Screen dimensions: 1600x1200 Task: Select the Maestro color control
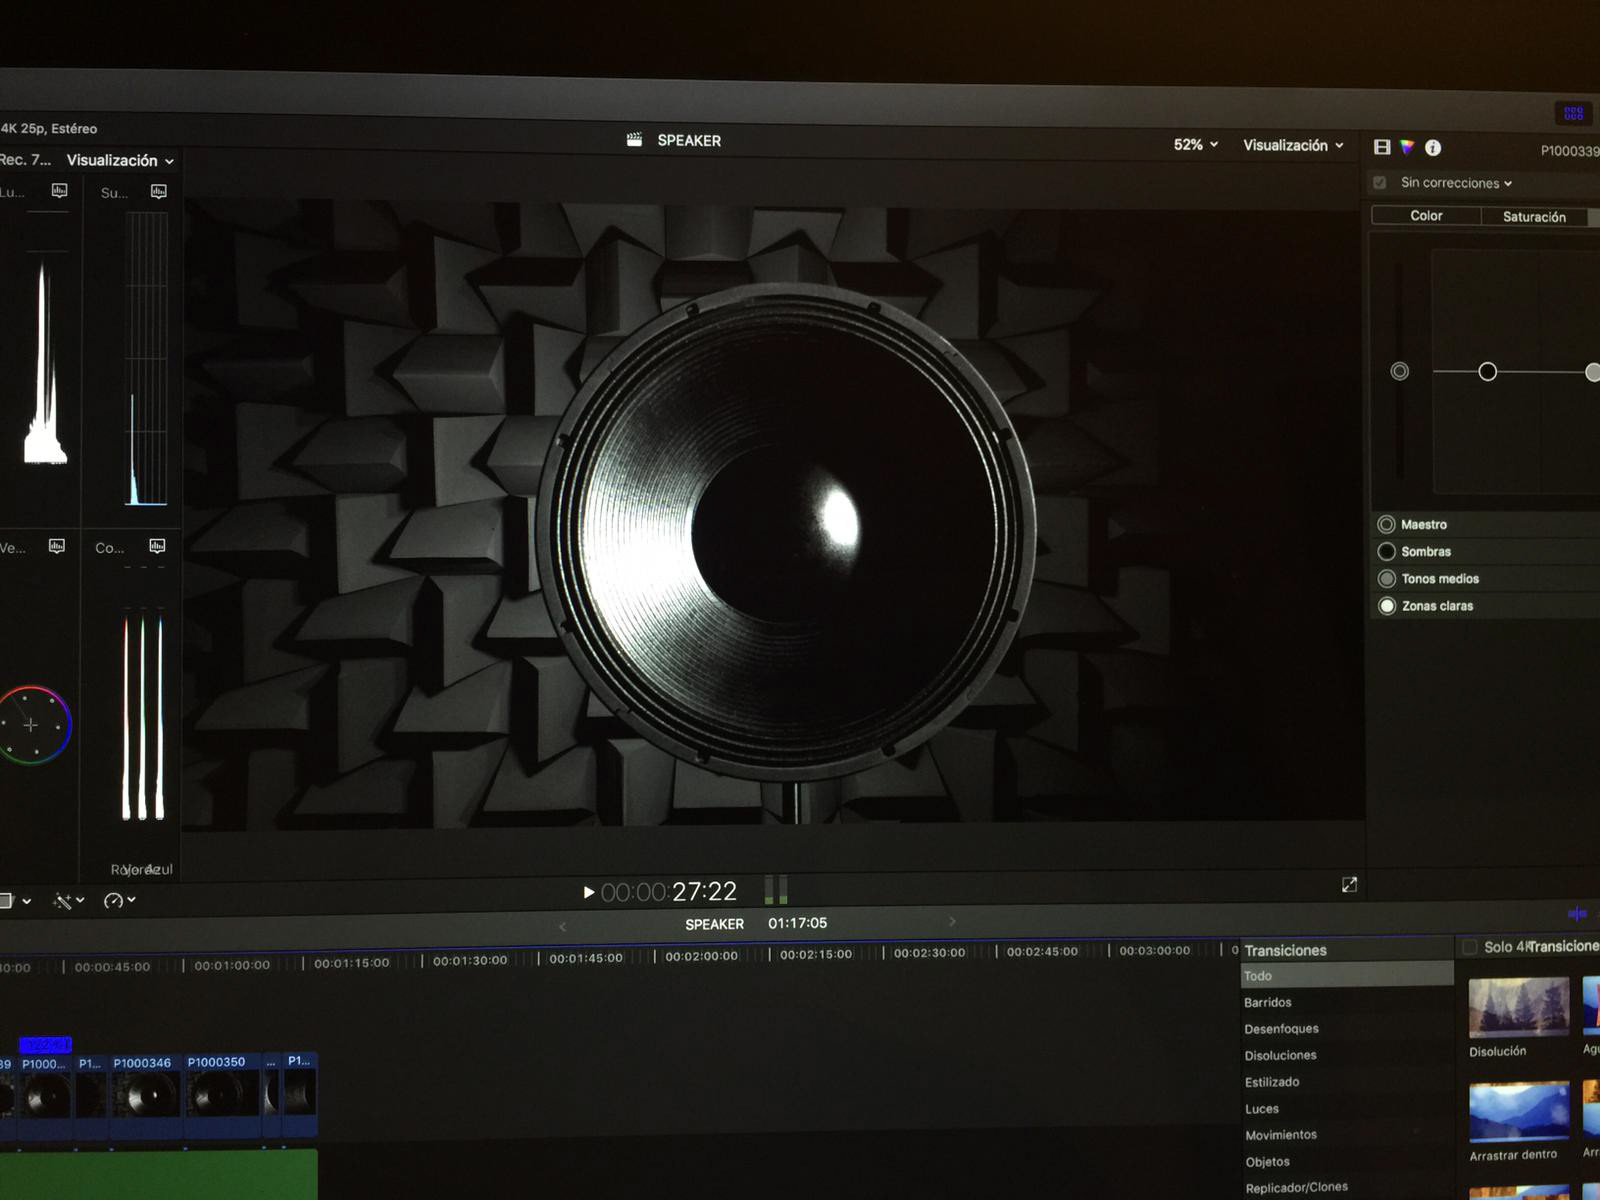click(x=1386, y=524)
